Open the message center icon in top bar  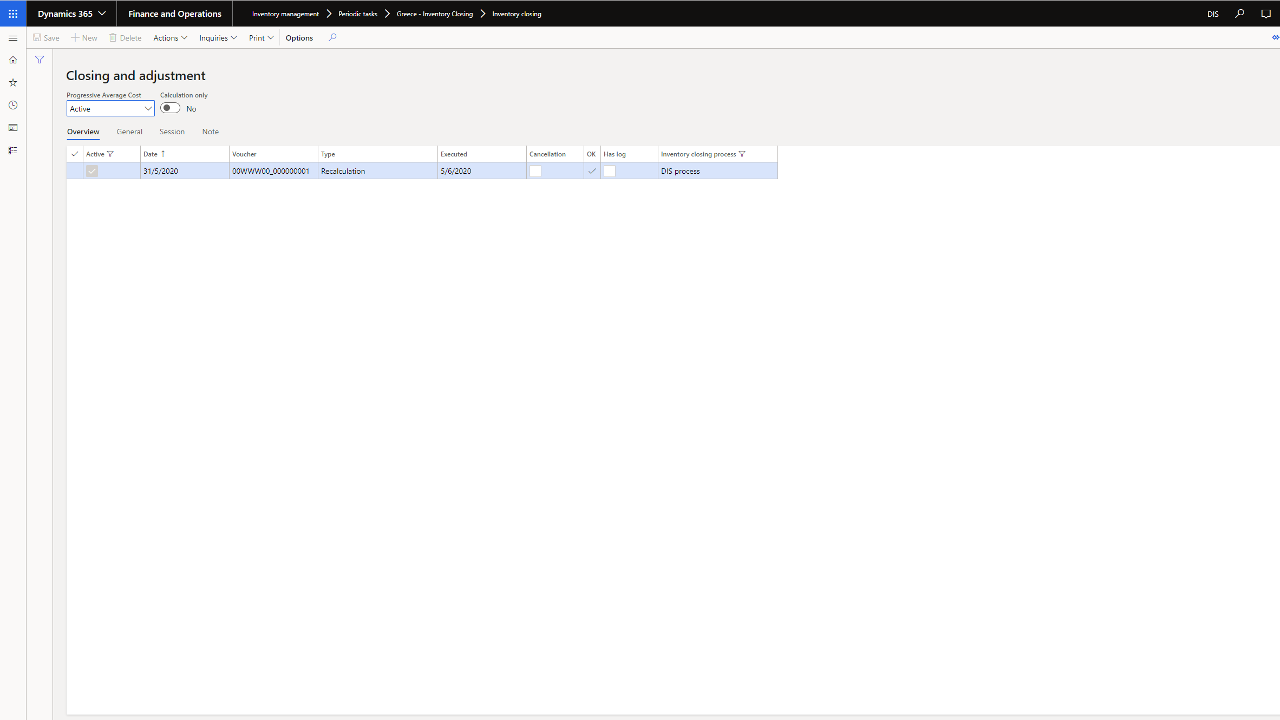(1266, 14)
